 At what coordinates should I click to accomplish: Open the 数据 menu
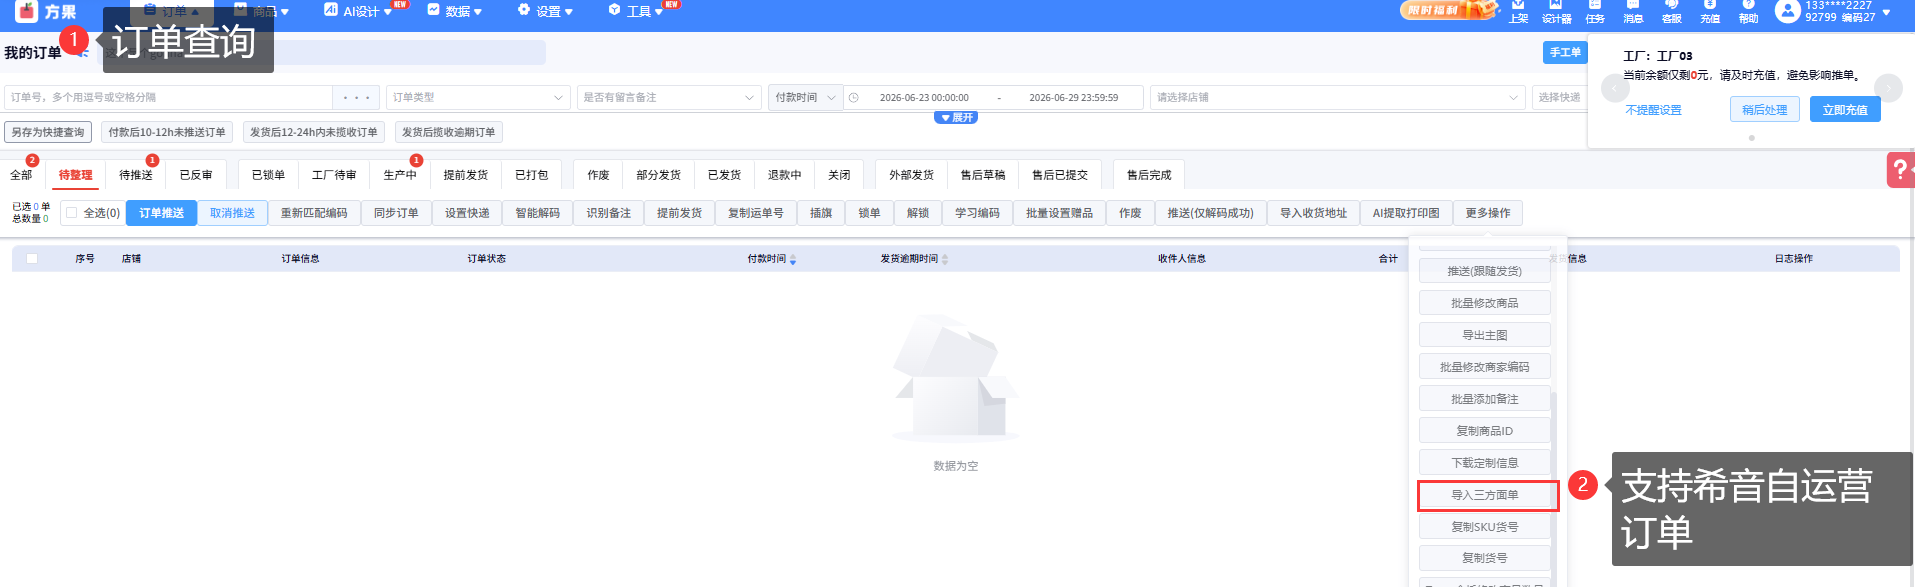point(455,11)
